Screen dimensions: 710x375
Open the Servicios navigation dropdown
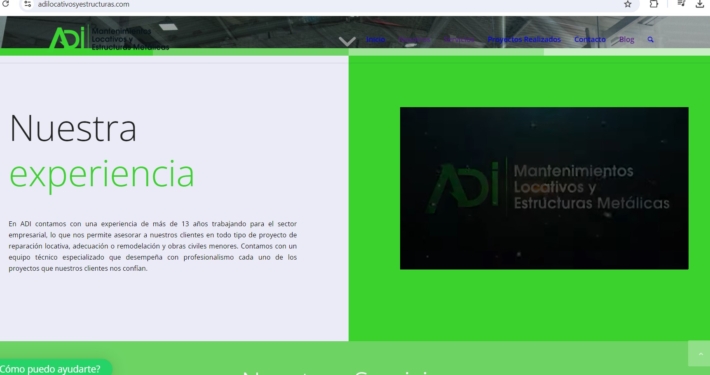point(459,39)
